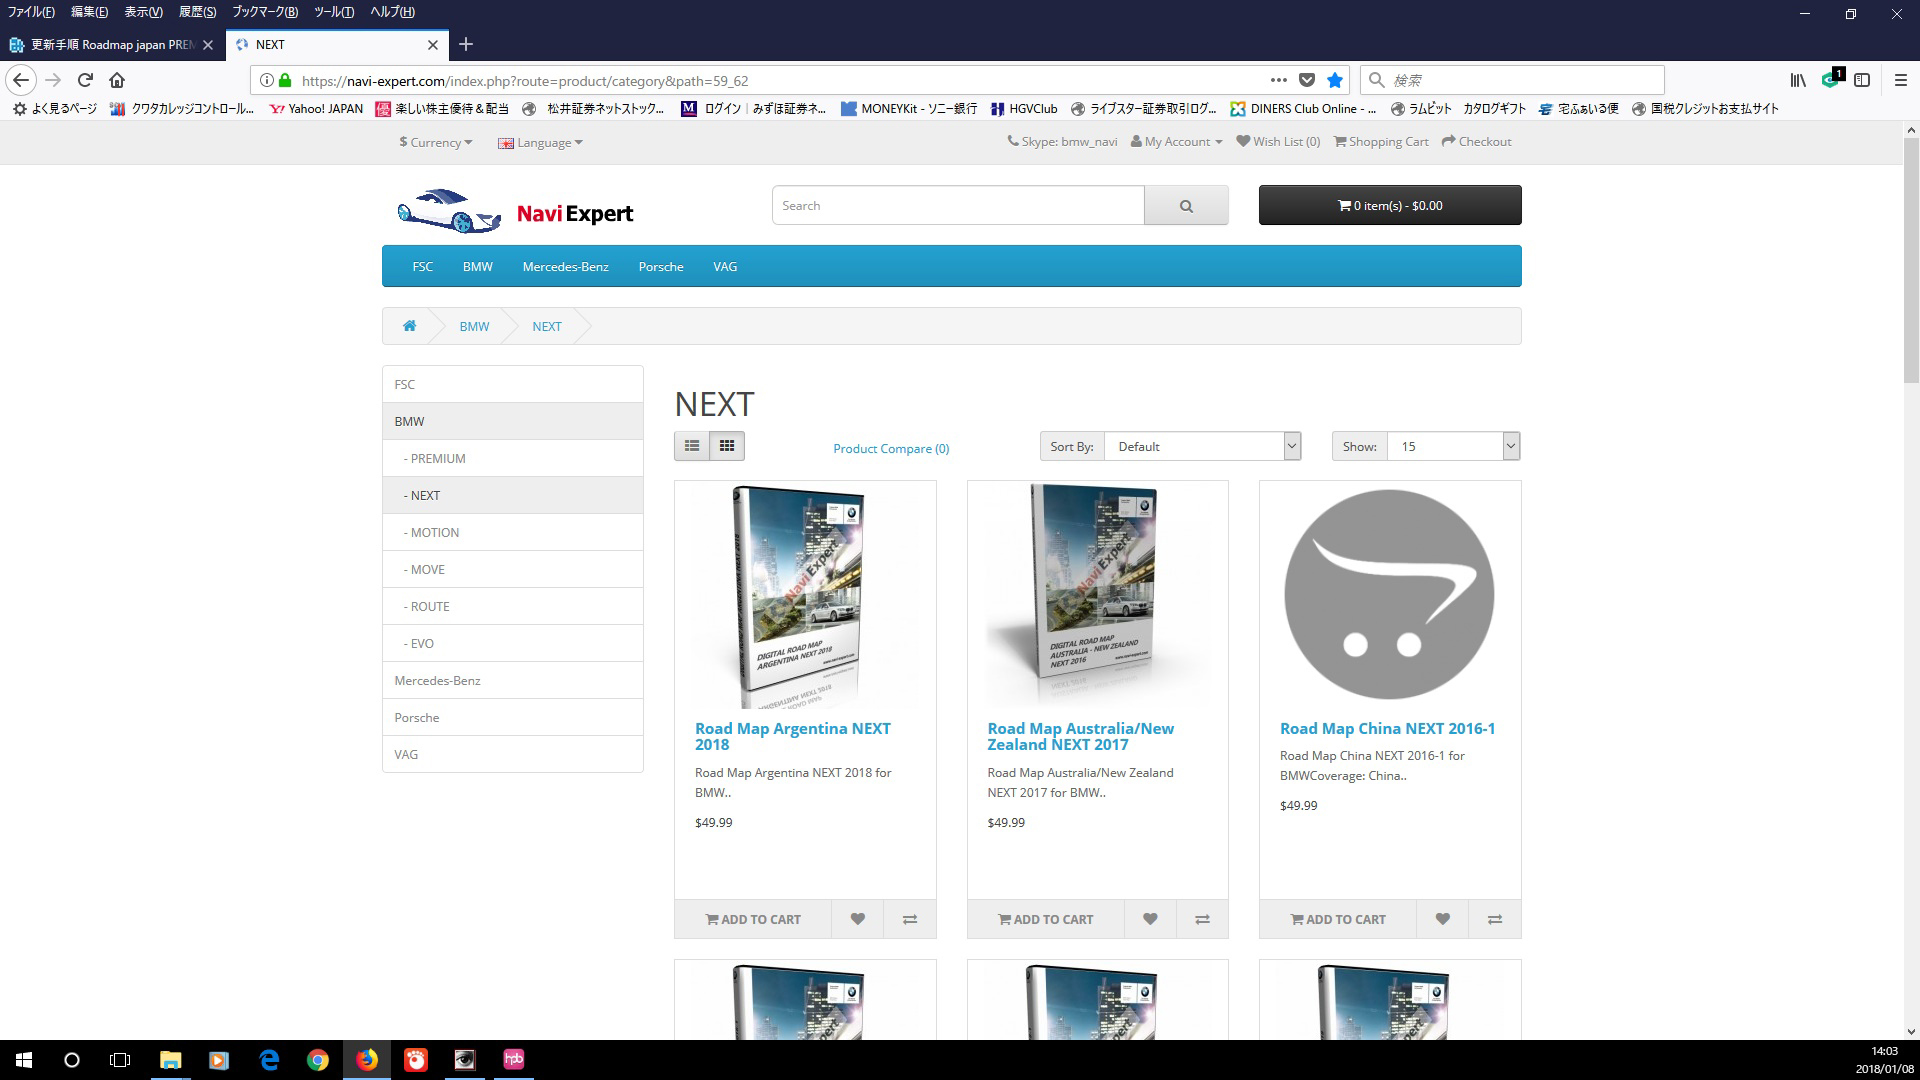Click the Navi Expert logo
This screenshot has height=1080, width=1920.
[514, 211]
